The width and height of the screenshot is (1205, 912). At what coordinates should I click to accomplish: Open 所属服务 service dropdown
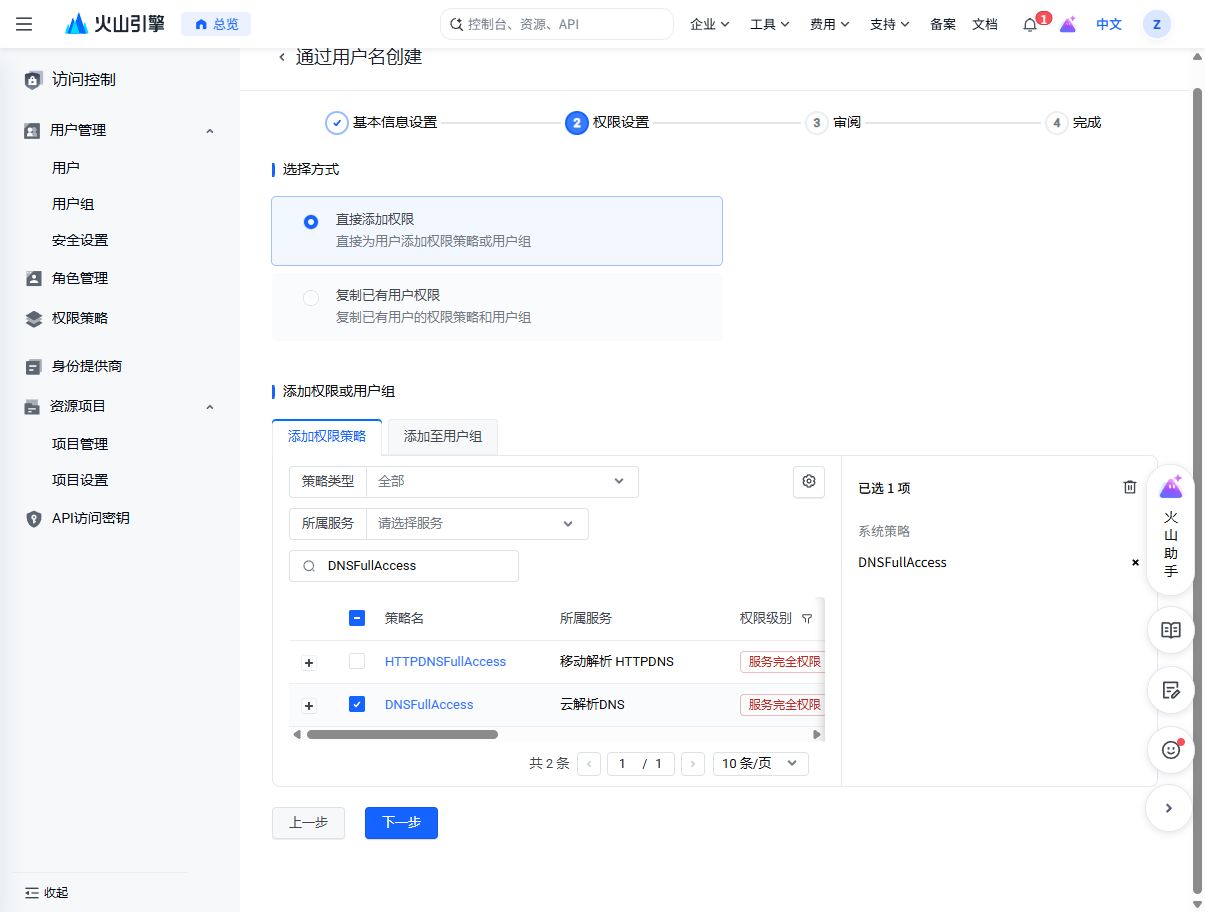477,523
